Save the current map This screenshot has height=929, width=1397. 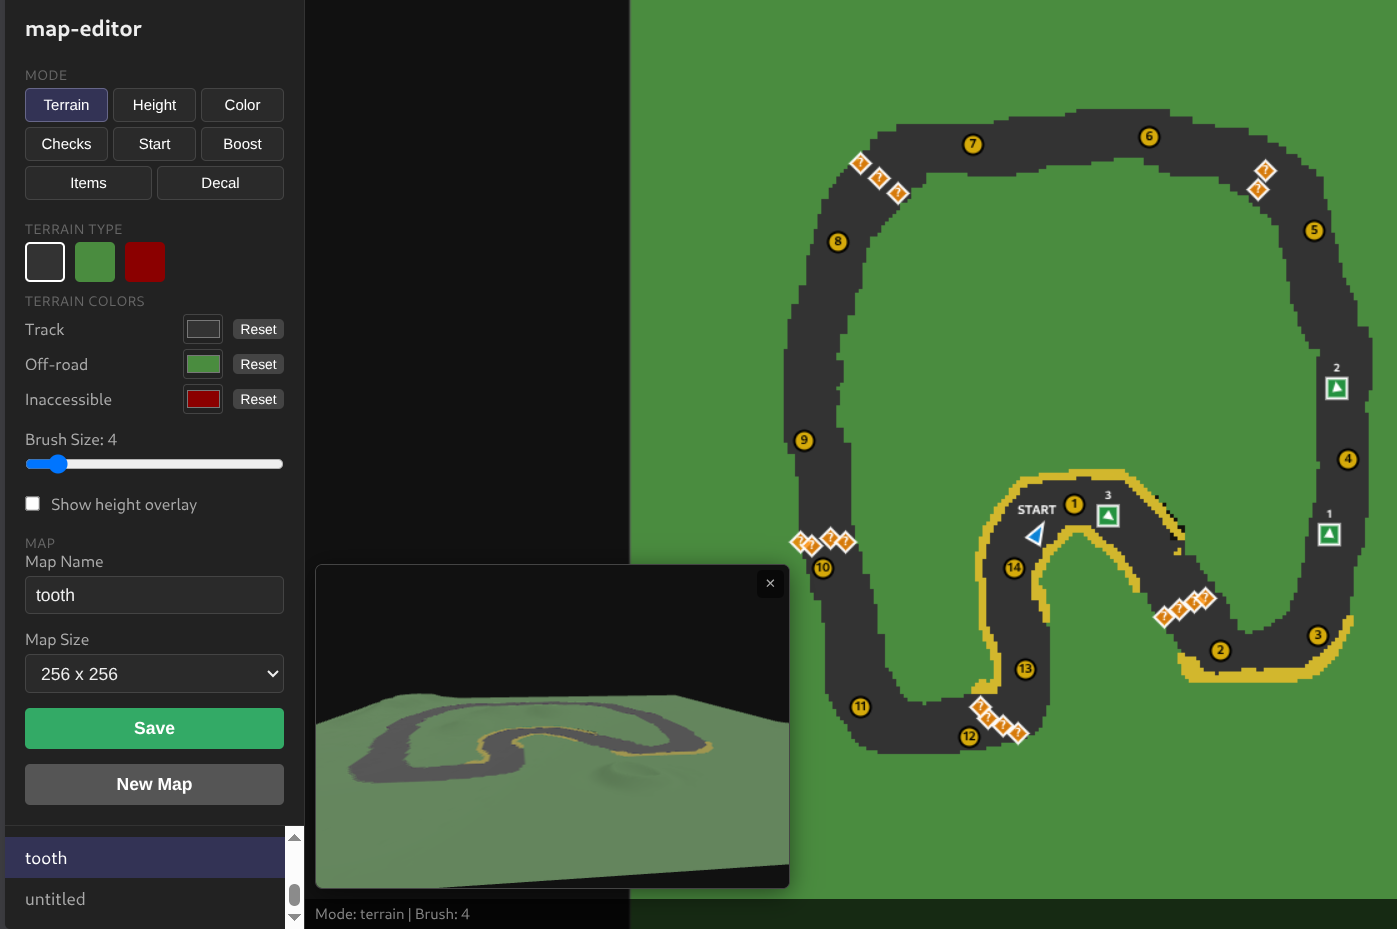tap(154, 728)
